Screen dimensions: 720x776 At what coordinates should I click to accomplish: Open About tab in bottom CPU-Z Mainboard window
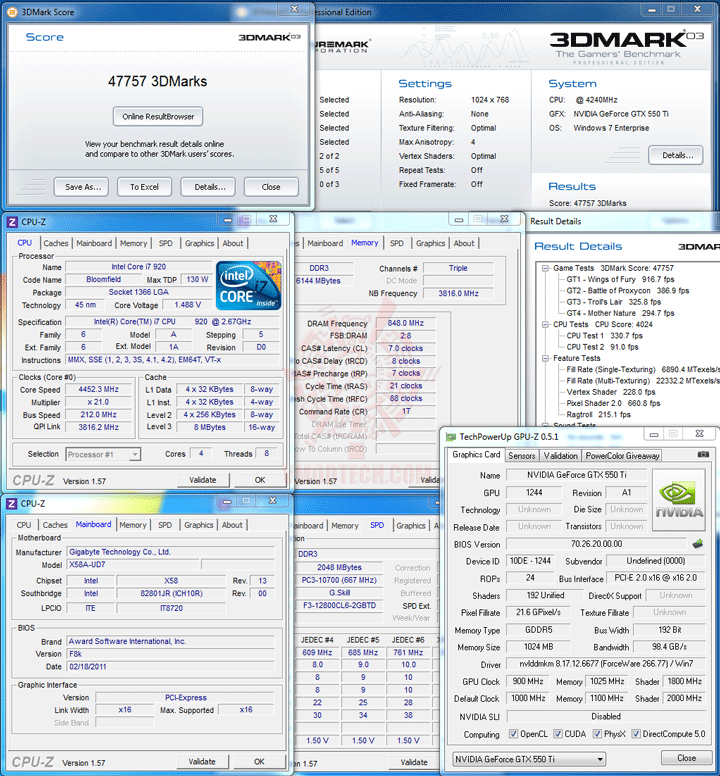[232, 525]
